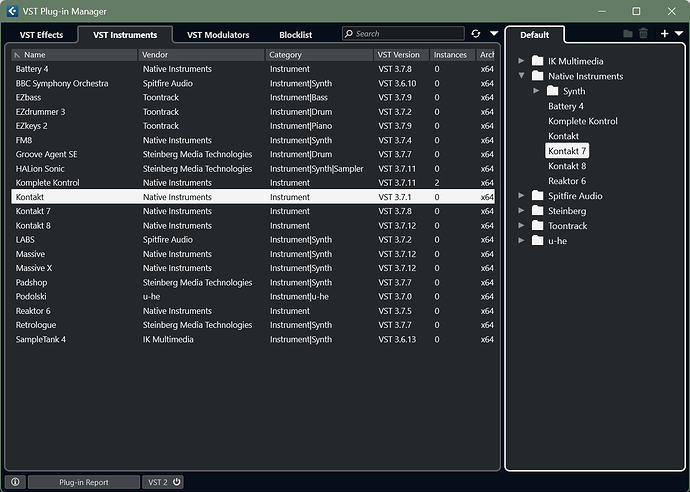Click the Spitfire Audio folder icon

pos(537,195)
